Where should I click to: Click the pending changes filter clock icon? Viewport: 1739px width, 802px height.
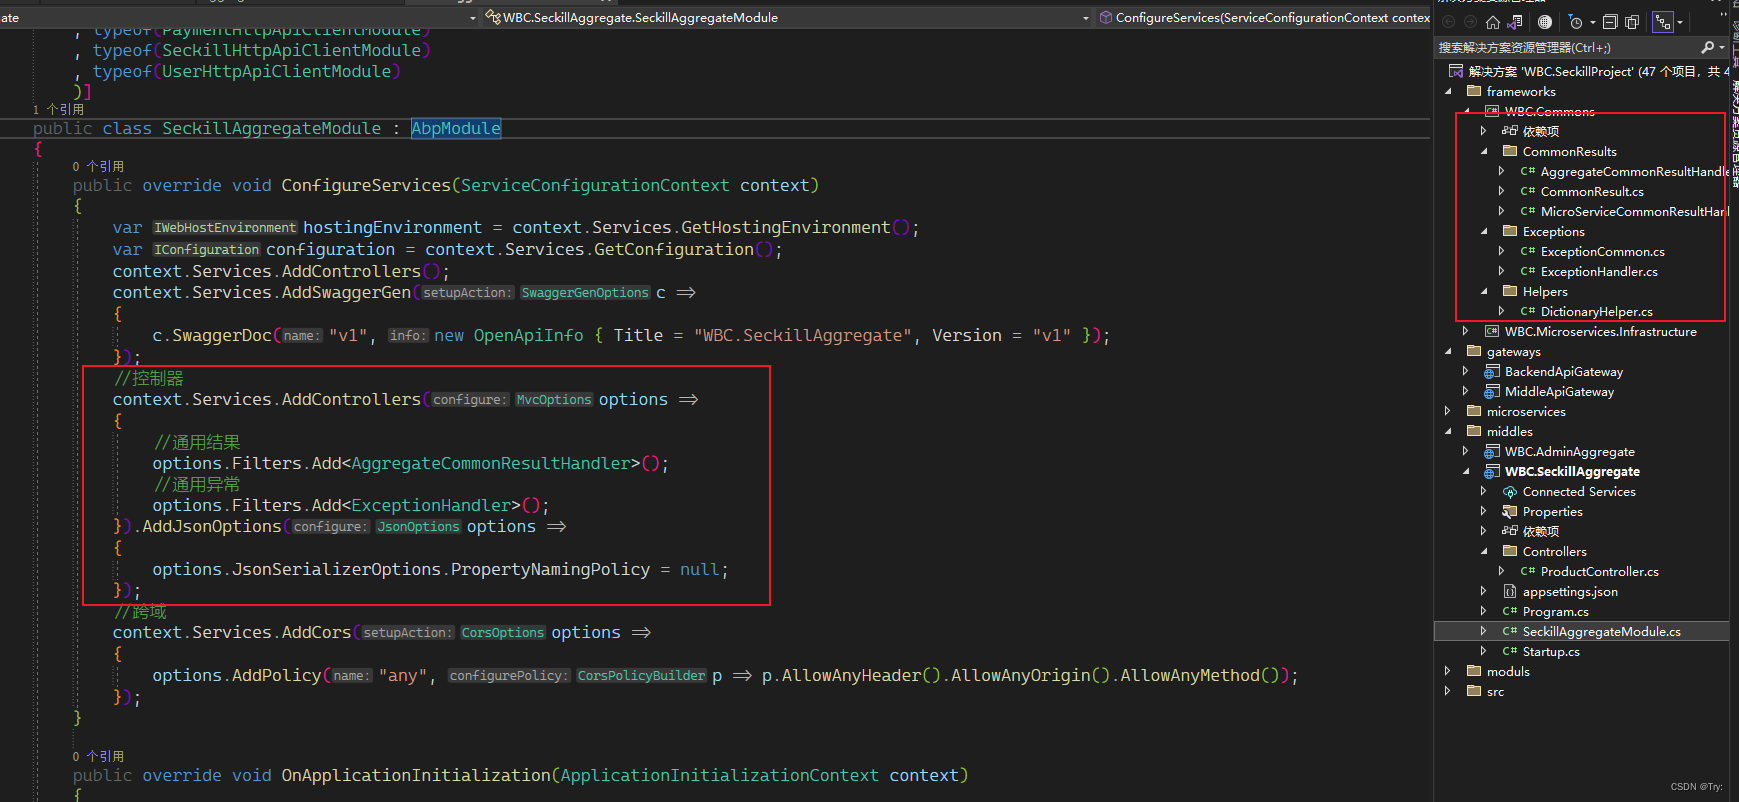pos(1576,22)
